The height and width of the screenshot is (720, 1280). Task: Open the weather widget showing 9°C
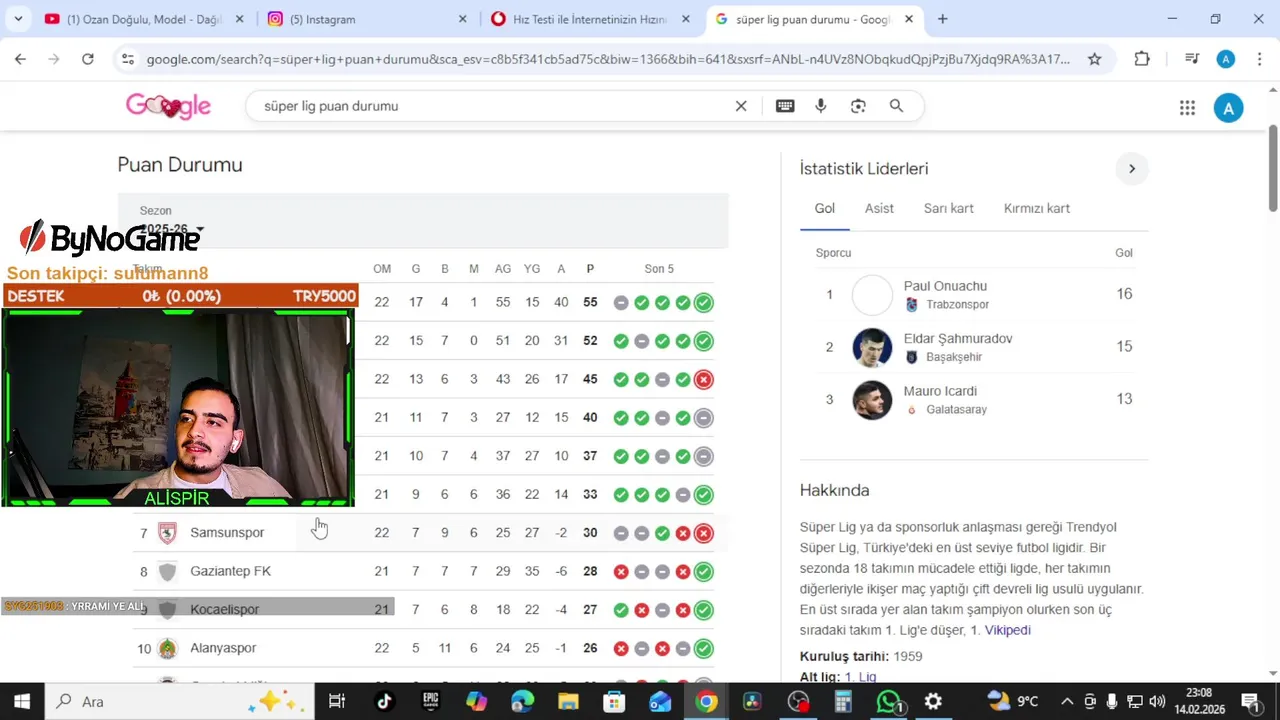(1013, 701)
